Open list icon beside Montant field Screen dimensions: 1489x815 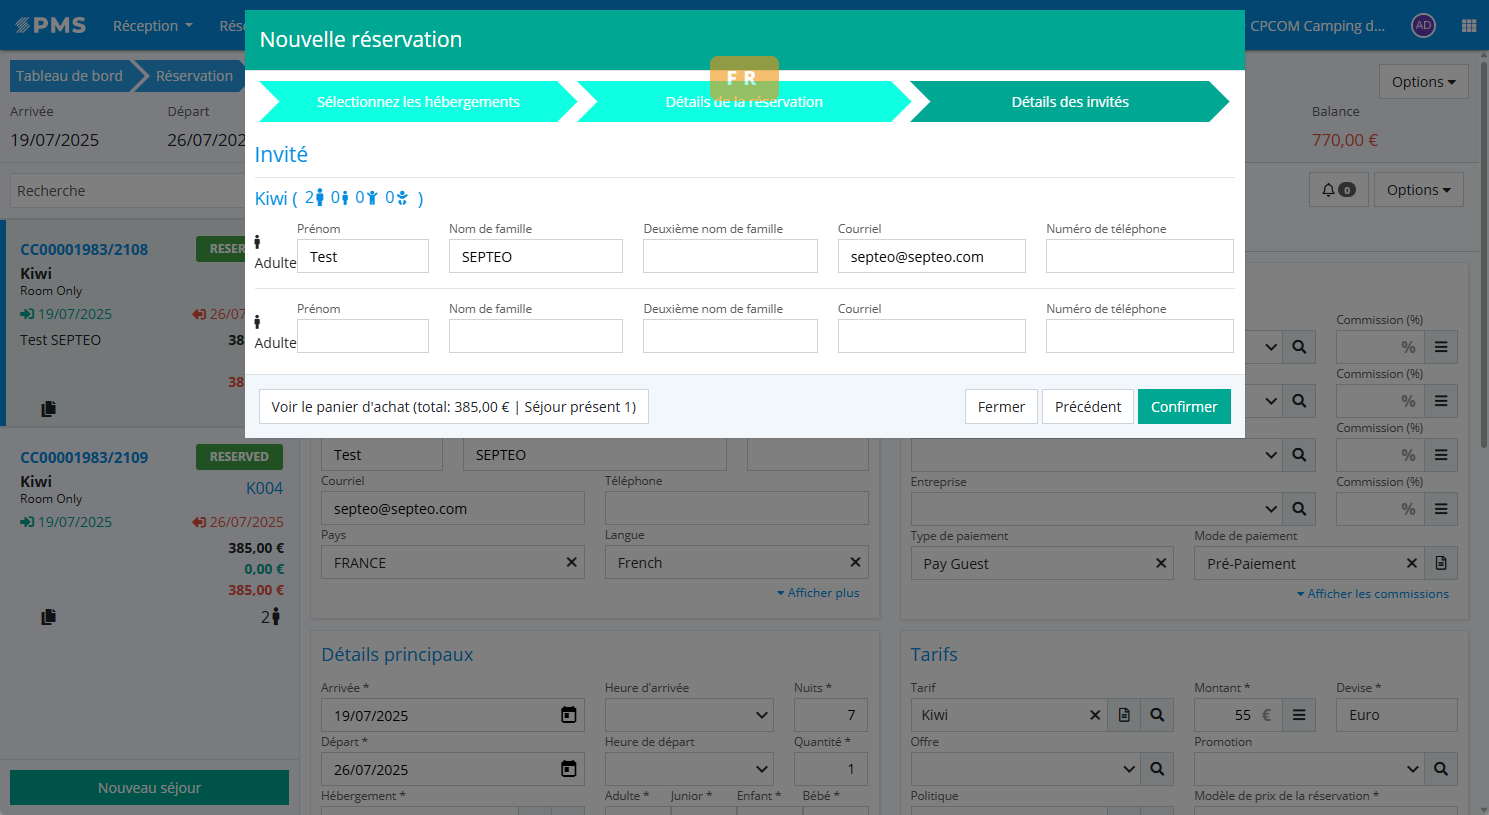[x=1298, y=715]
